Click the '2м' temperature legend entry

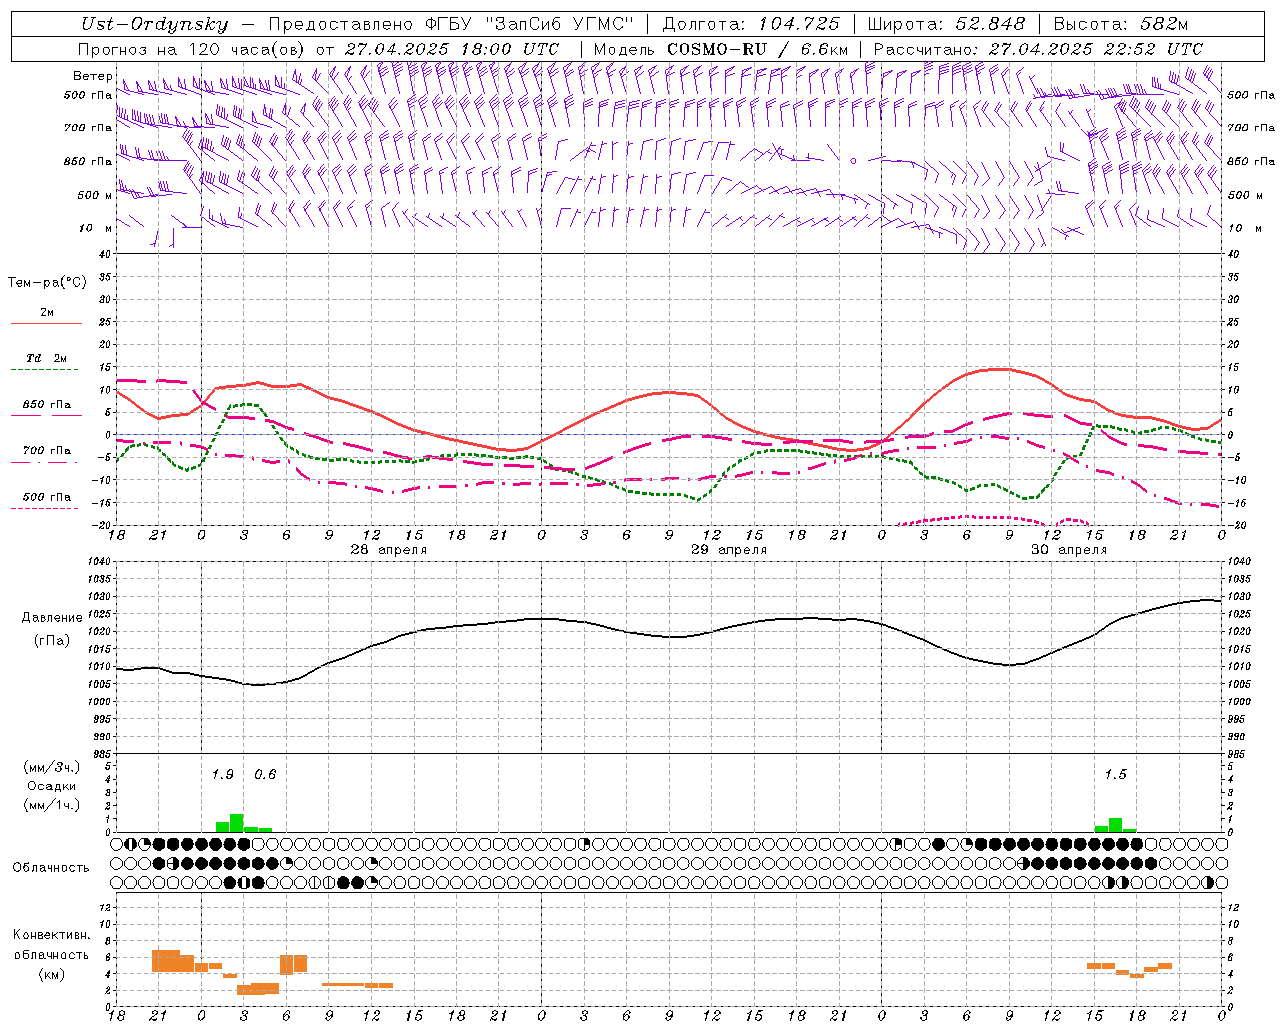pos(47,313)
